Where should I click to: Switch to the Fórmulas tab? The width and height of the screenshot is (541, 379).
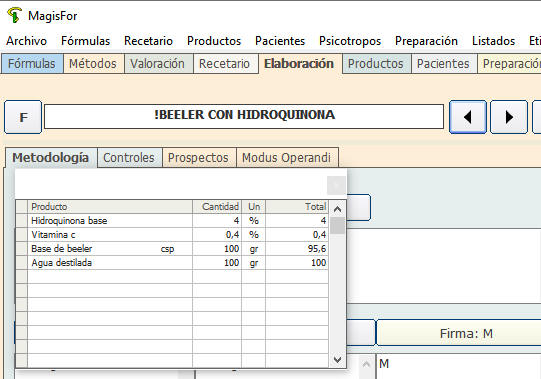pyautogui.click(x=32, y=64)
